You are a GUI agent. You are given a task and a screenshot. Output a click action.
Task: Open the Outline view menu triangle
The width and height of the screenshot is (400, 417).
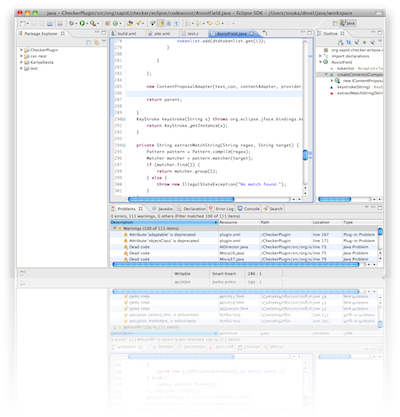pos(380,41)
